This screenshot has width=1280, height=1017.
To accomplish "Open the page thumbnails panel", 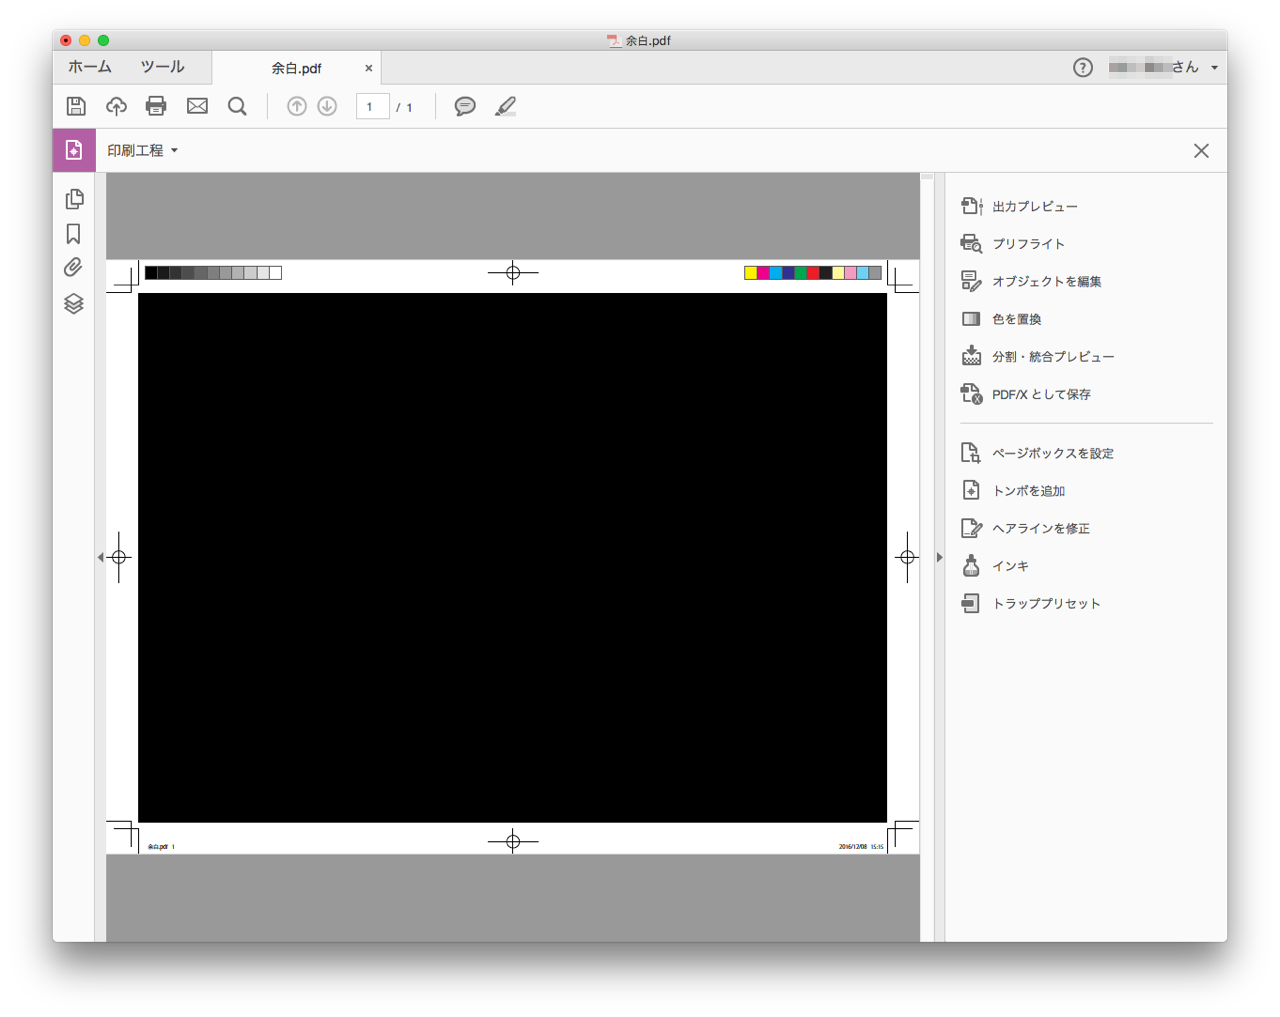I will pyautogui.click(x=74, y=199).
